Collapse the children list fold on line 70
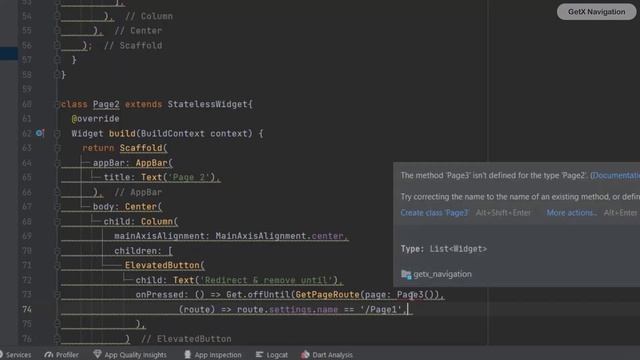 58,251
